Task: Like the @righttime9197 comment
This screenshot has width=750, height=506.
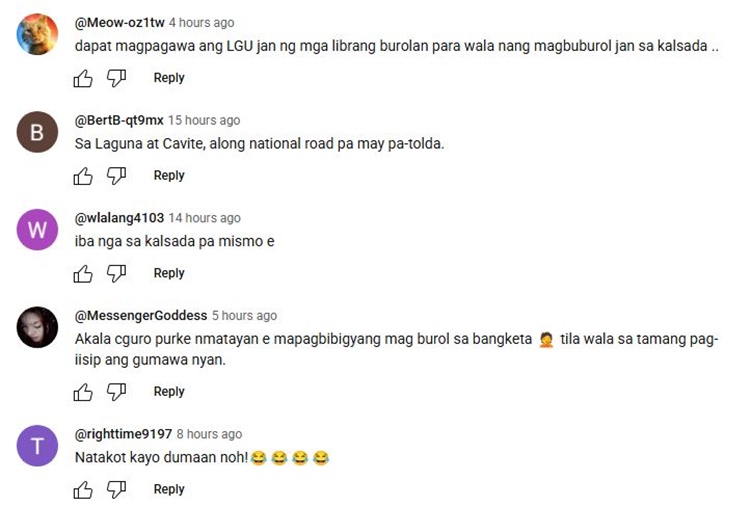Action: (83, 490)
